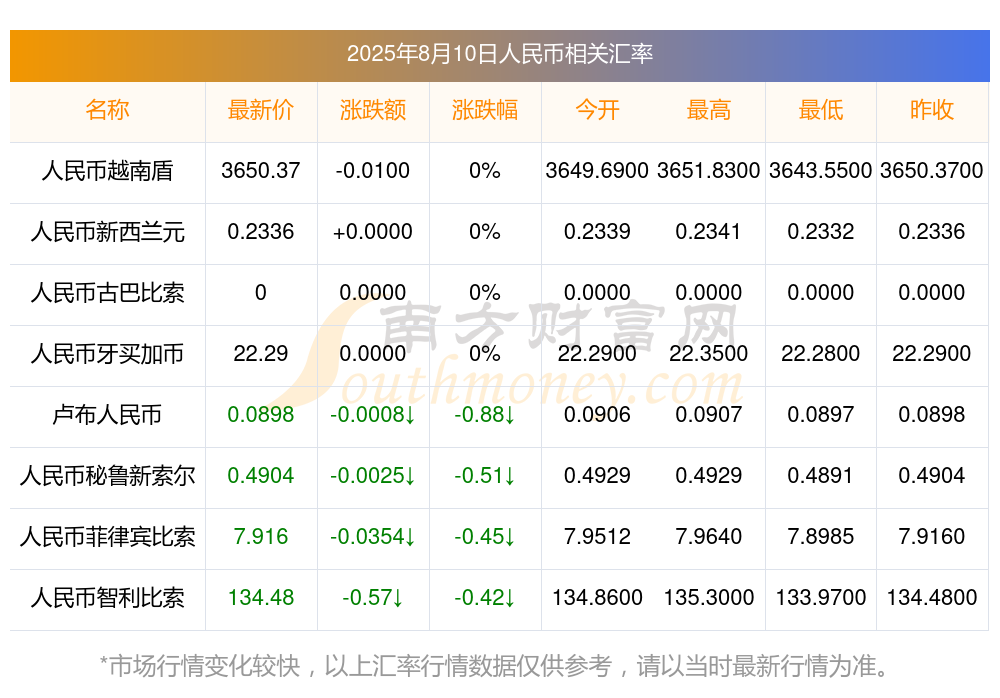
Task: Click change amount -0.0100
Action: (x=372, y=171)
